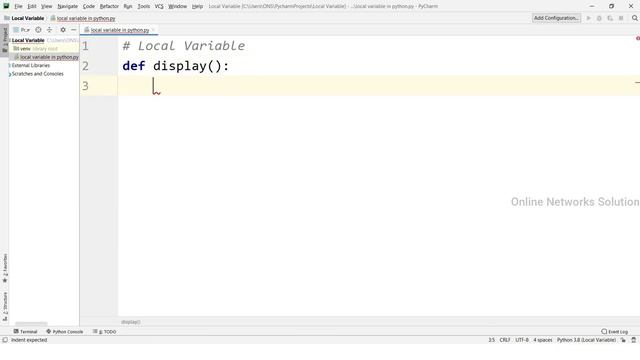Hide the Project panel with minus icon
Viewport: 640px width, 360px height.
coord(73,30)
